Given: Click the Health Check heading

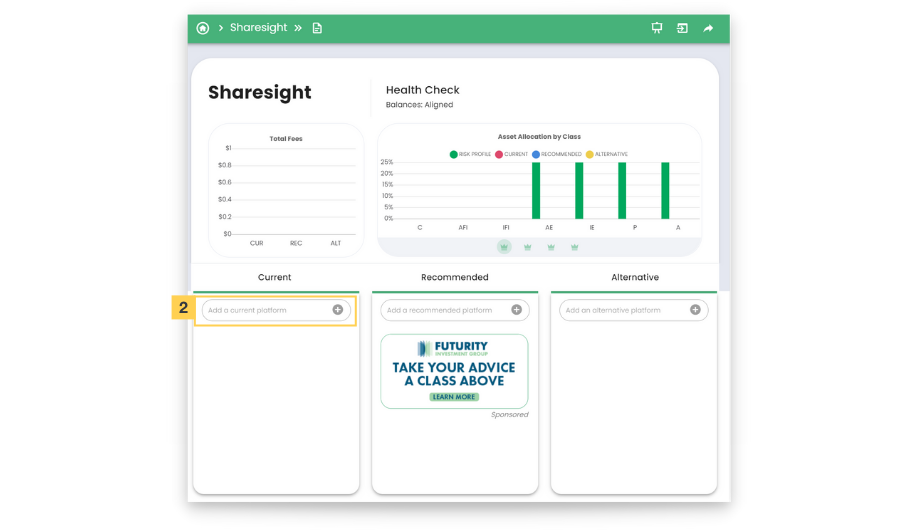Looking at the screenshot, I should 422,90.
